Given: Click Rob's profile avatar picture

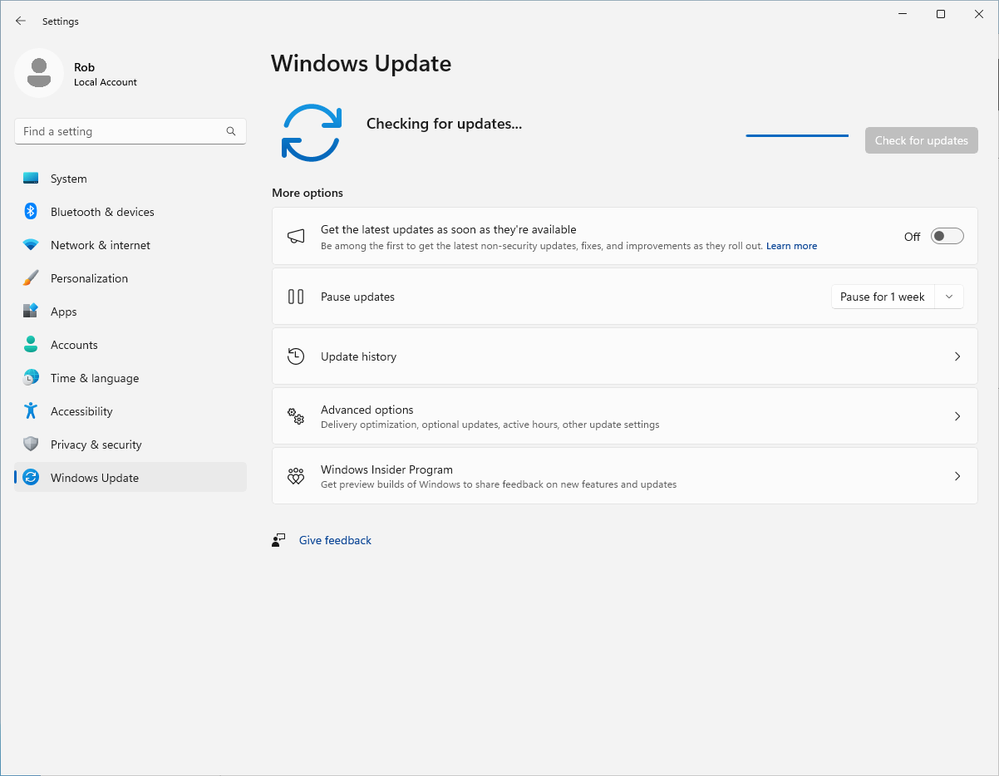Looking at the screenshot, I should [x=39, y=73].
